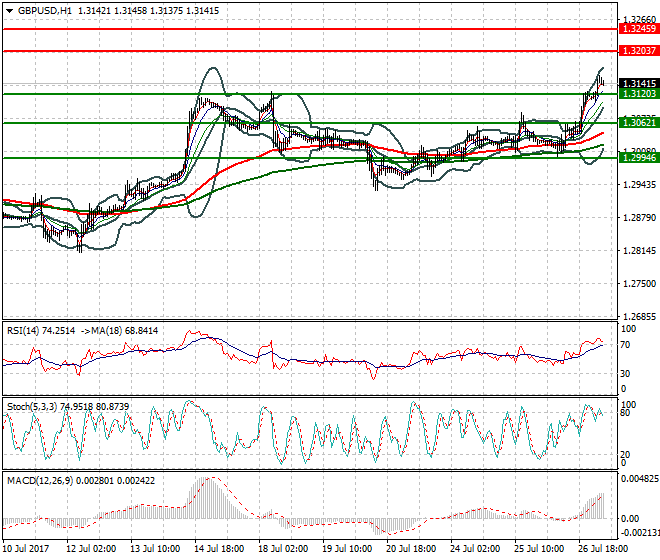660x560 pixels.
Task: Select the MACD scale value 0.004825
Action: click(640, 479)
